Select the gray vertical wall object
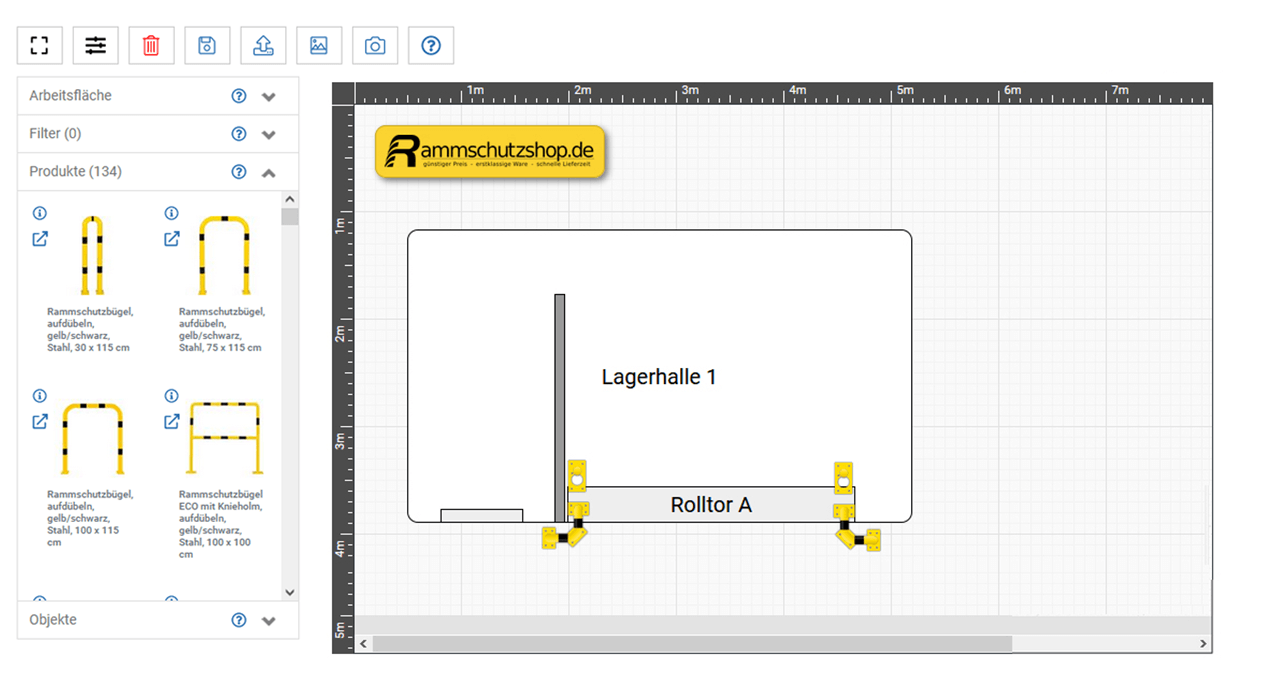 pyautogui.click(x=560, y=408)
